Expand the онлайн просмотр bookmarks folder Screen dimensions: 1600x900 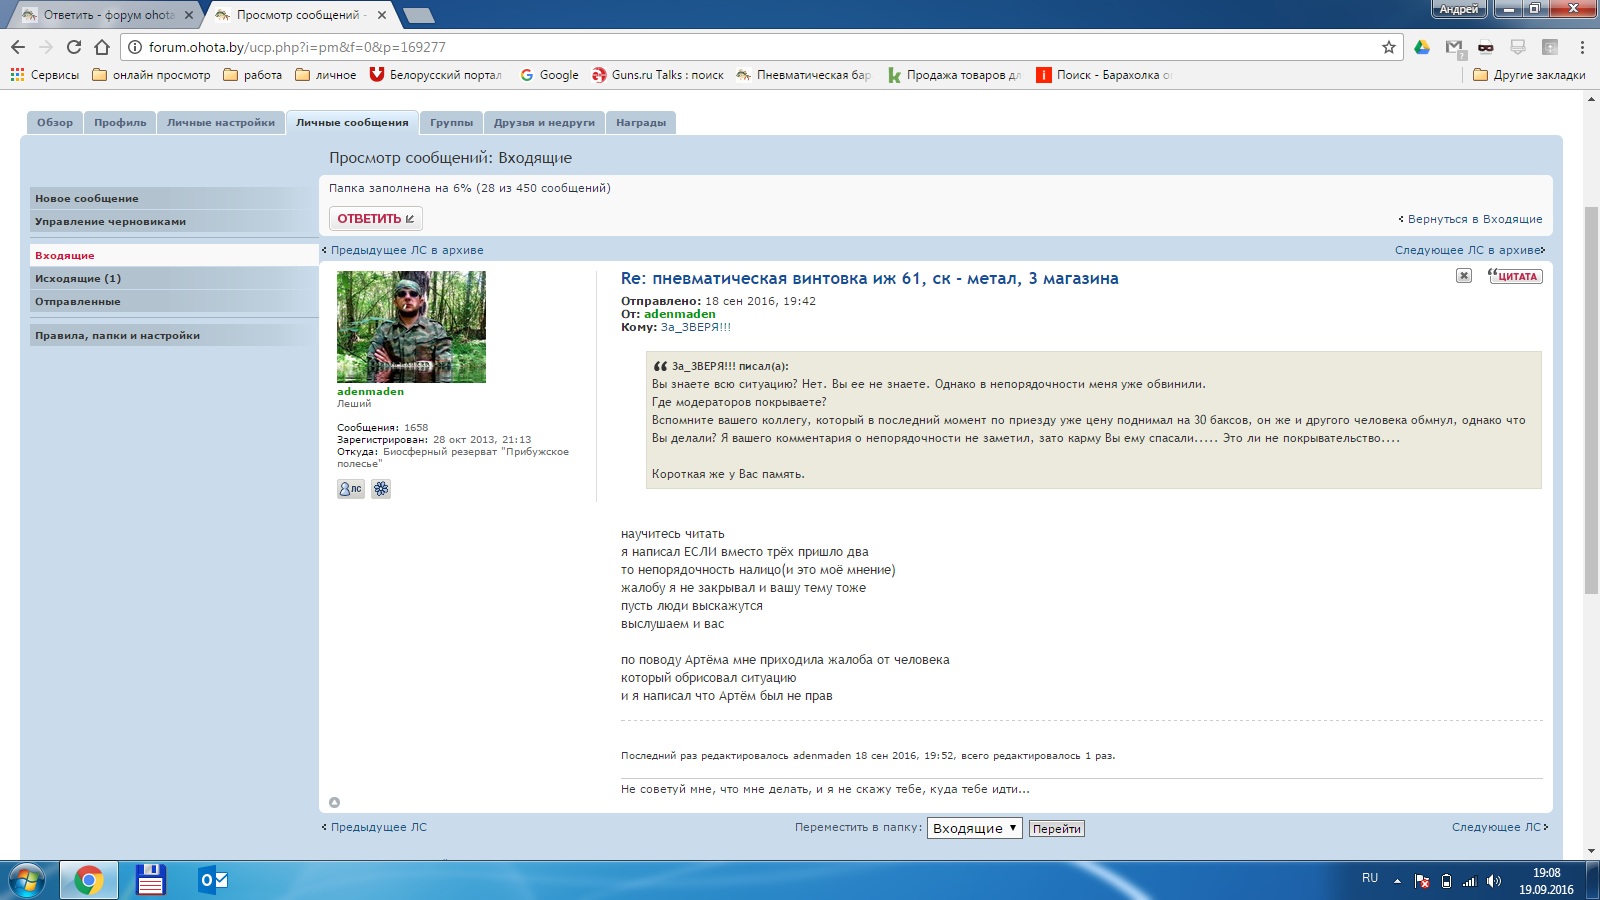151,75
